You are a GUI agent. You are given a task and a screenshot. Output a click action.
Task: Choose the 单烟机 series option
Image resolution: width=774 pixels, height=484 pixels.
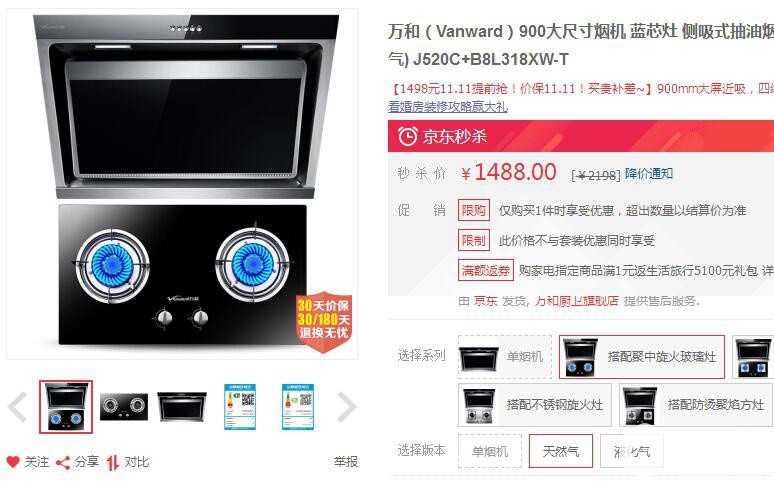click(x=504, y=357)
